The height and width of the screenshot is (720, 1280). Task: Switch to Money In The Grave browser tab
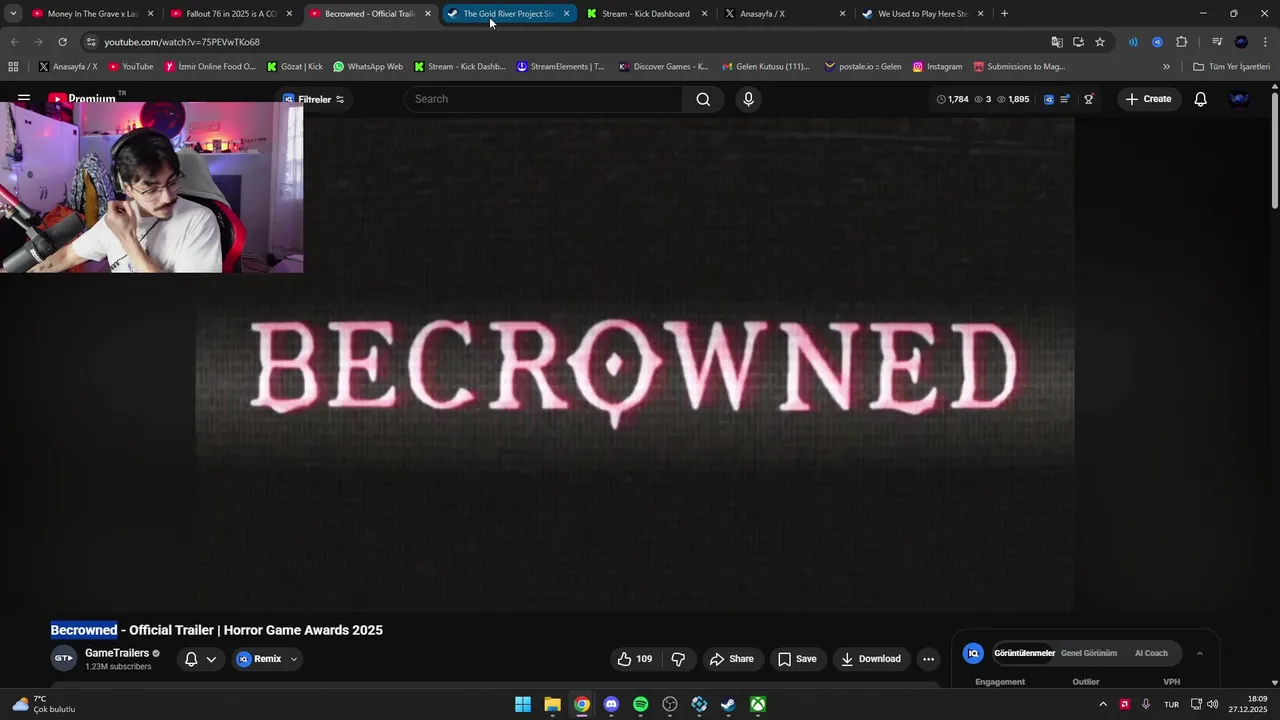(x=94, y=14)
